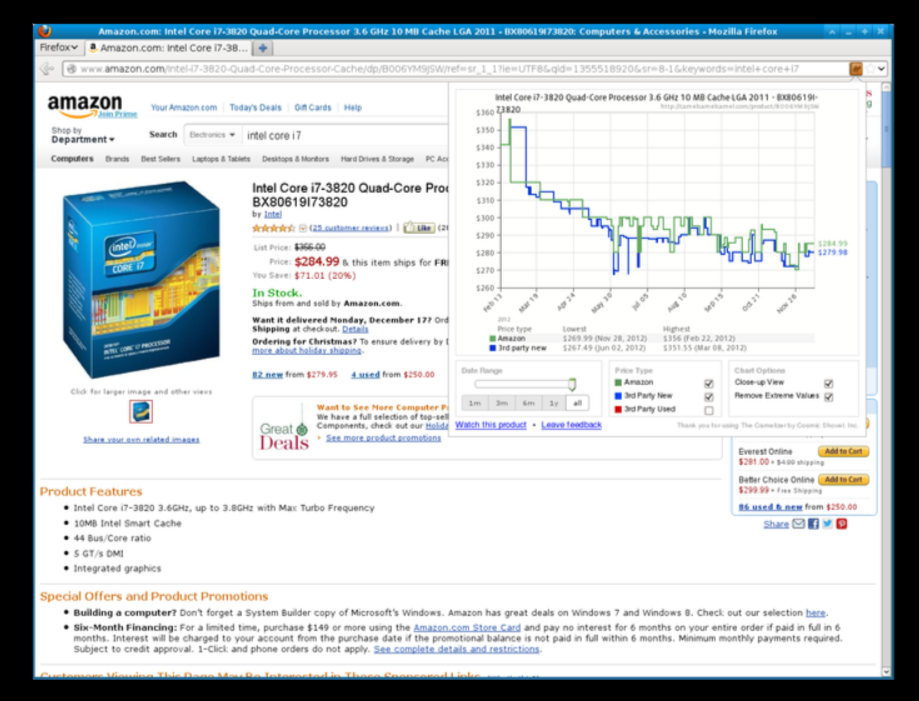This screenshot has width=919, height=701.
Task: Open Watch this product link
Action: [x=491, y=425]
